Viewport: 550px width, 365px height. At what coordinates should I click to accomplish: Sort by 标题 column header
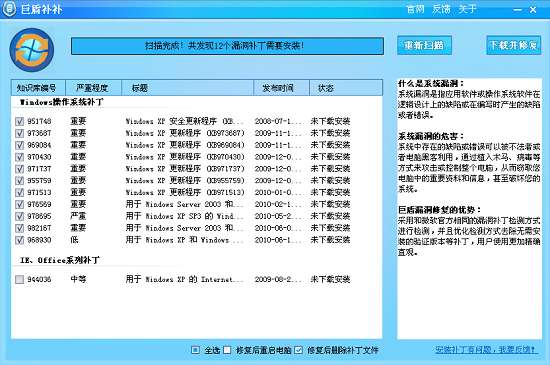187,88
